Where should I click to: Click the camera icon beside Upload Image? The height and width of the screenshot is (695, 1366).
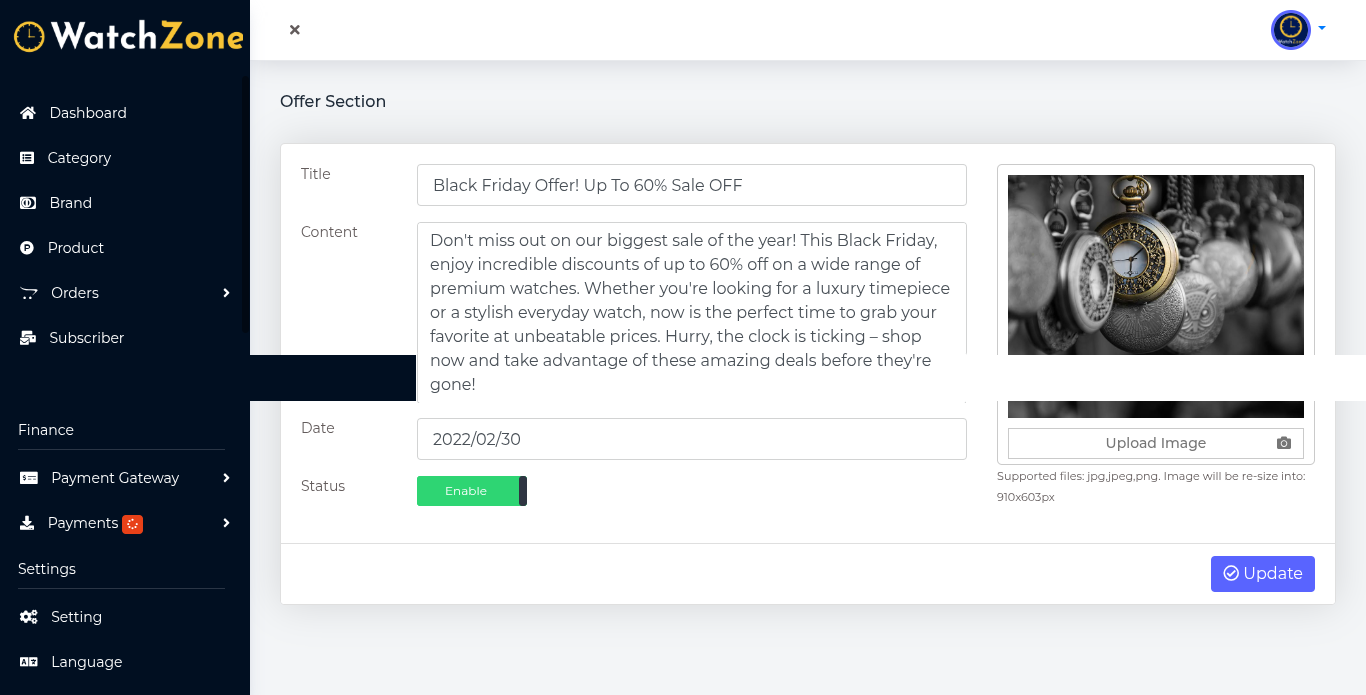pos(1284,443)
